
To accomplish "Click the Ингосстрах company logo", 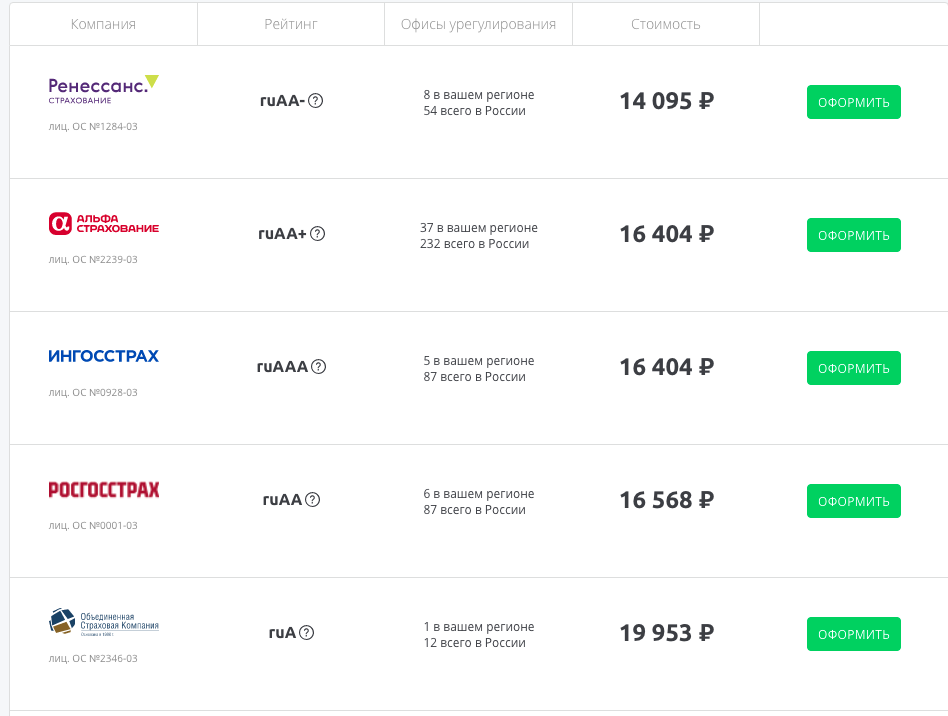I will [103, 356].
